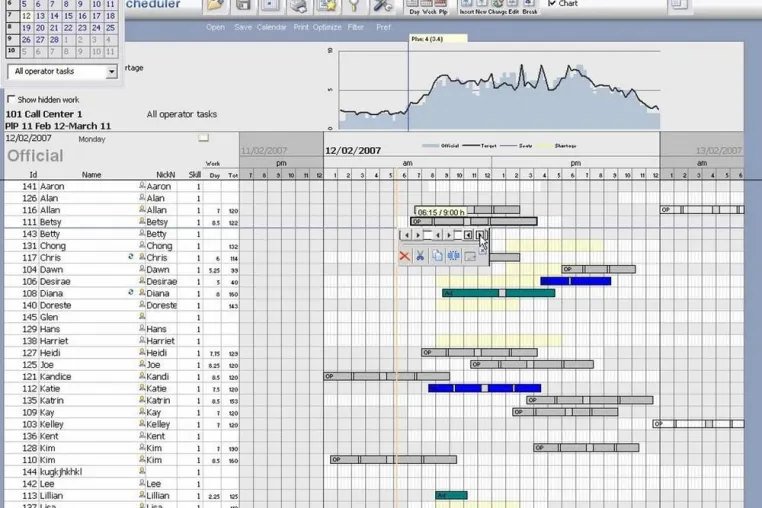Click the 11/02/2007 previous day header
This screenshot has width=762, height=508.
pos(264,151)
